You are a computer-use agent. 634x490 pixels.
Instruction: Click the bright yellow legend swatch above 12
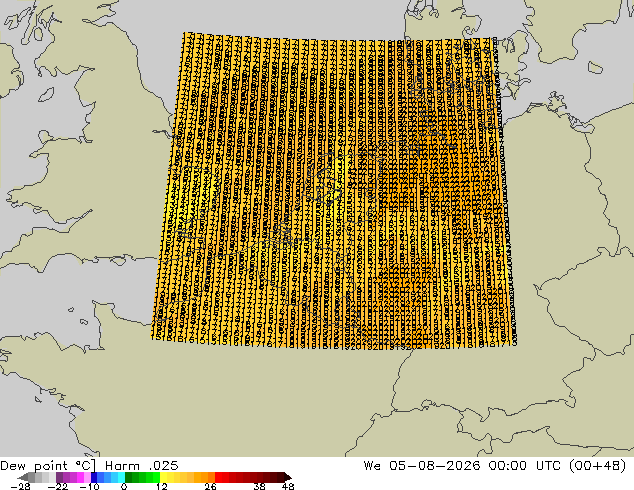click(163, 477)
